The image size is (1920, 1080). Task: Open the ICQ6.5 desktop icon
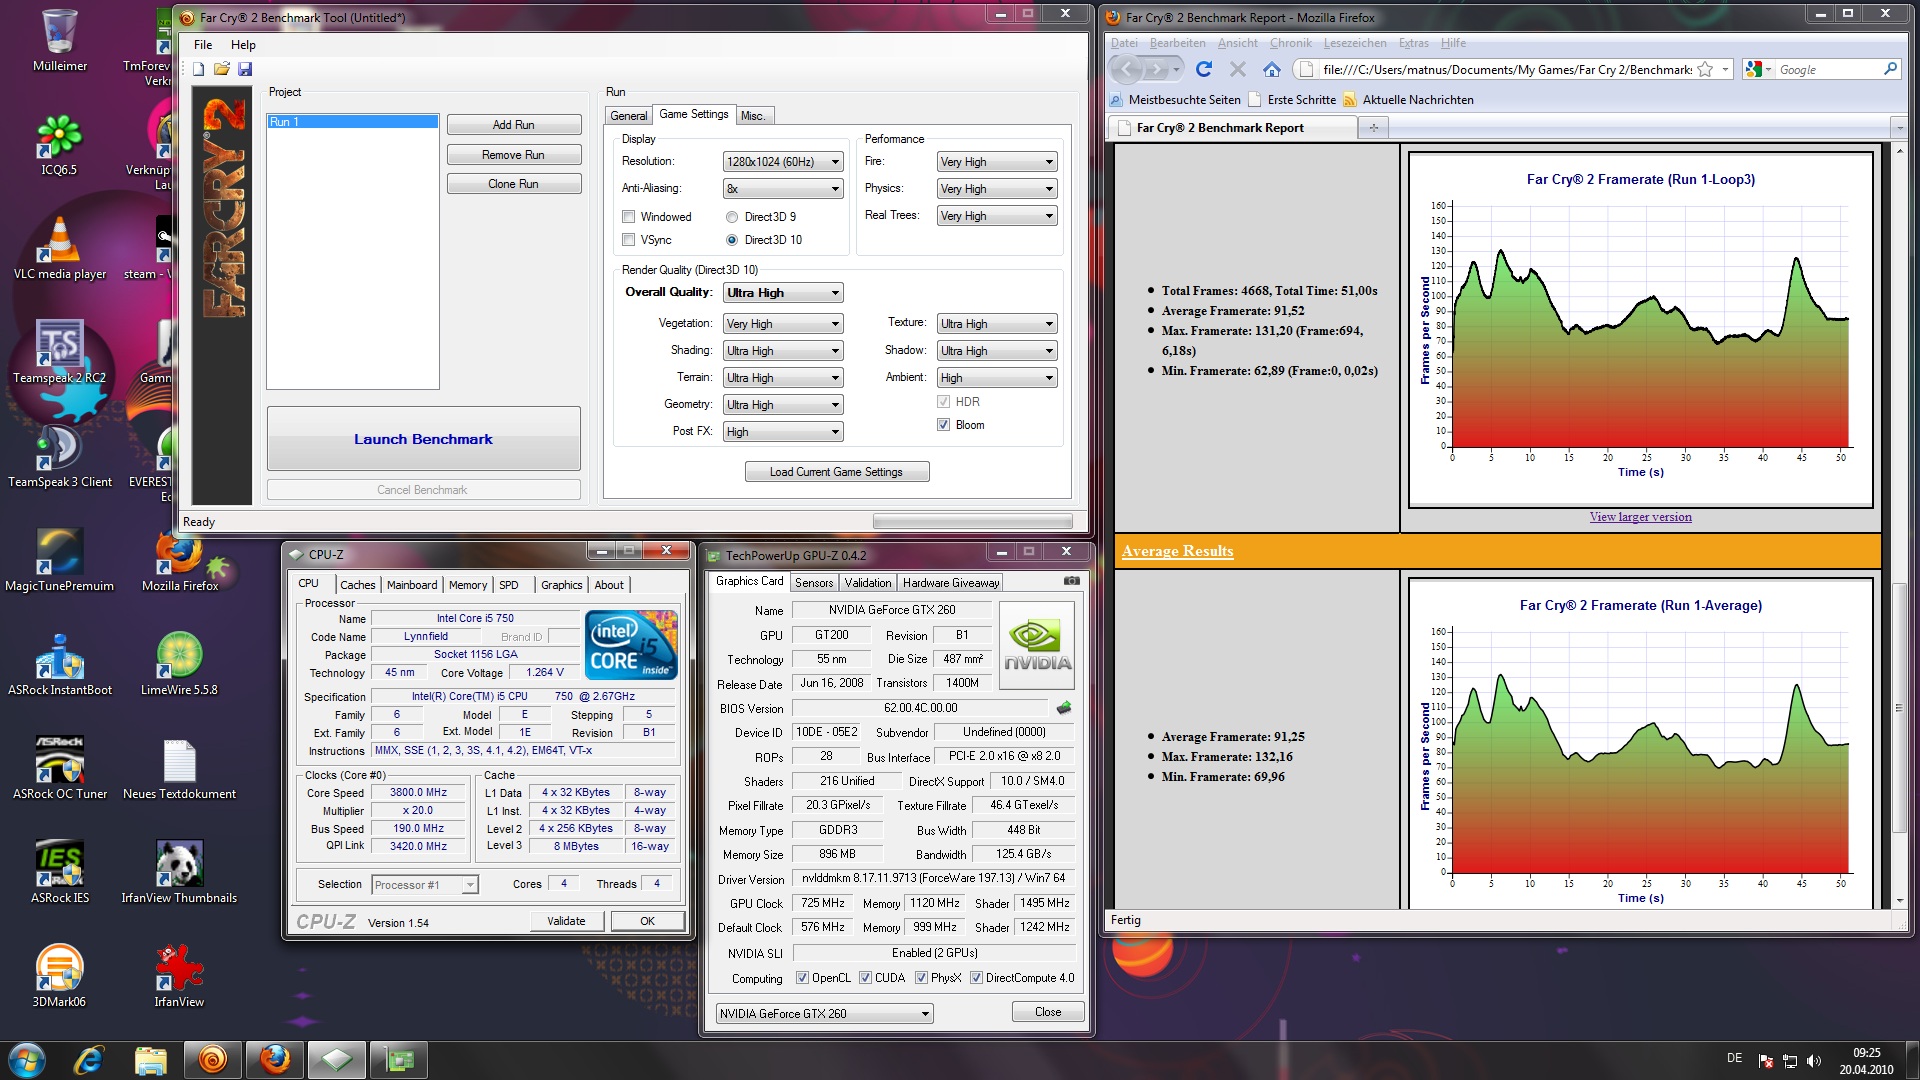[x=60, y=145]
